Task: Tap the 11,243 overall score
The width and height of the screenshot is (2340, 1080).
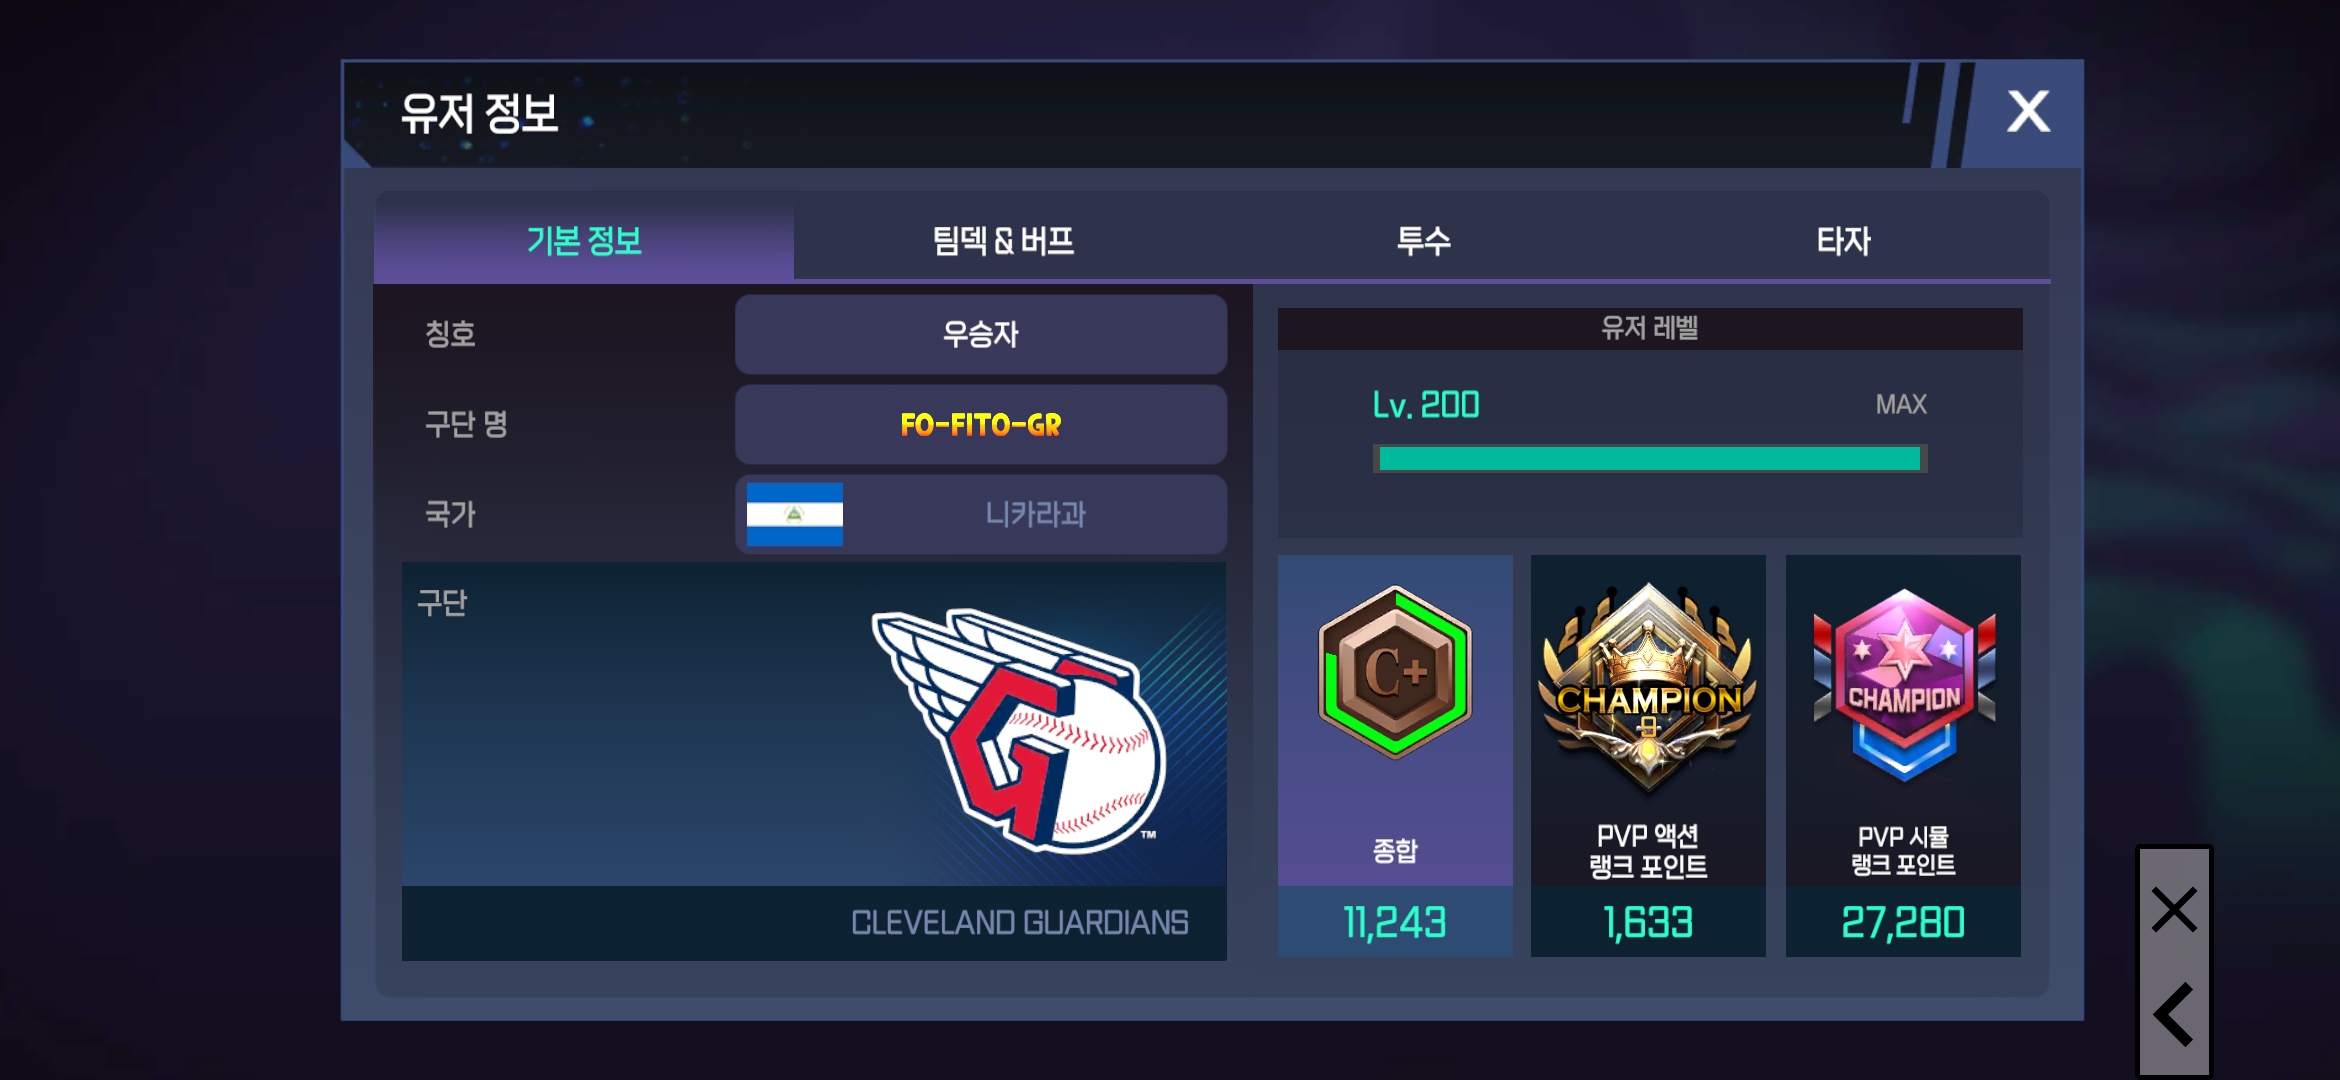Action: (1395, 922)
